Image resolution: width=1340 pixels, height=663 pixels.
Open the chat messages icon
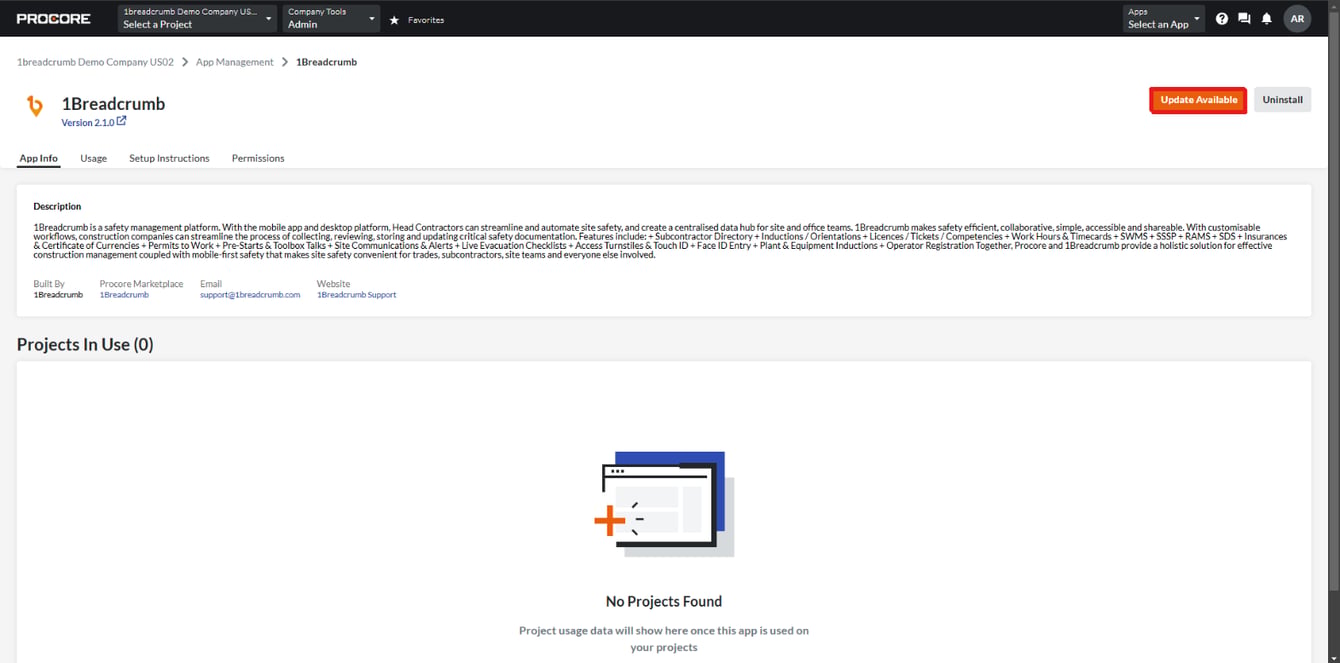pos(1244,19)
